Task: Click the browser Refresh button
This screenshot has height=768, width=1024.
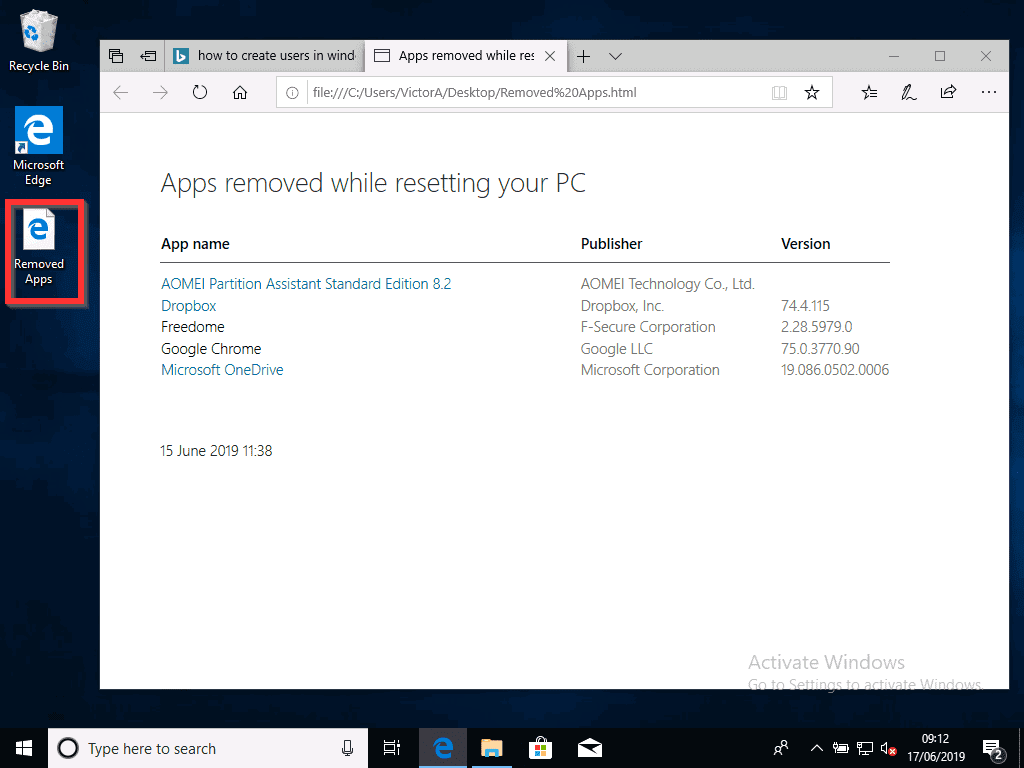Action: 200,93
